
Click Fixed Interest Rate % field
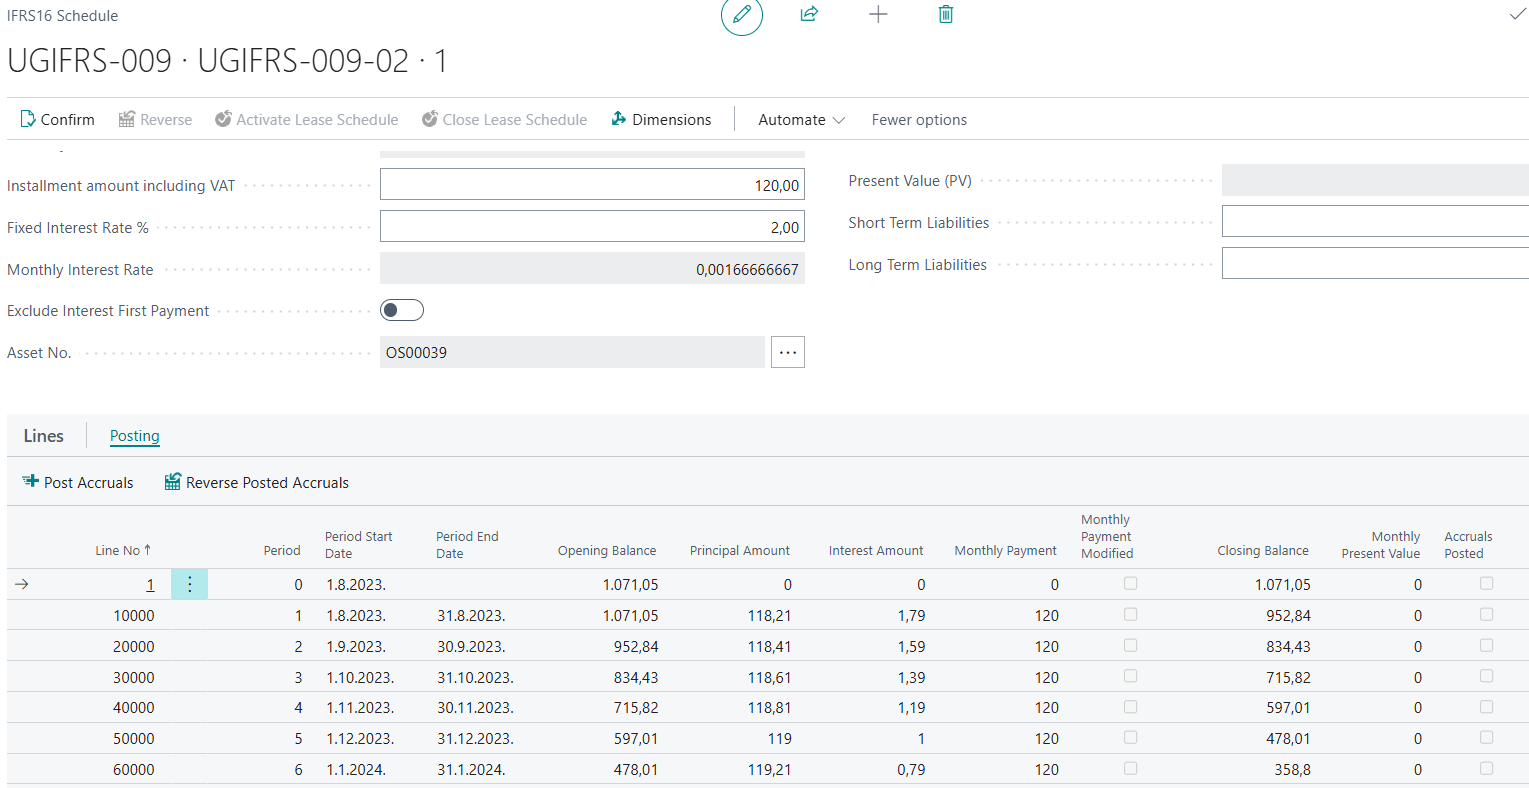tap(592, 227)
